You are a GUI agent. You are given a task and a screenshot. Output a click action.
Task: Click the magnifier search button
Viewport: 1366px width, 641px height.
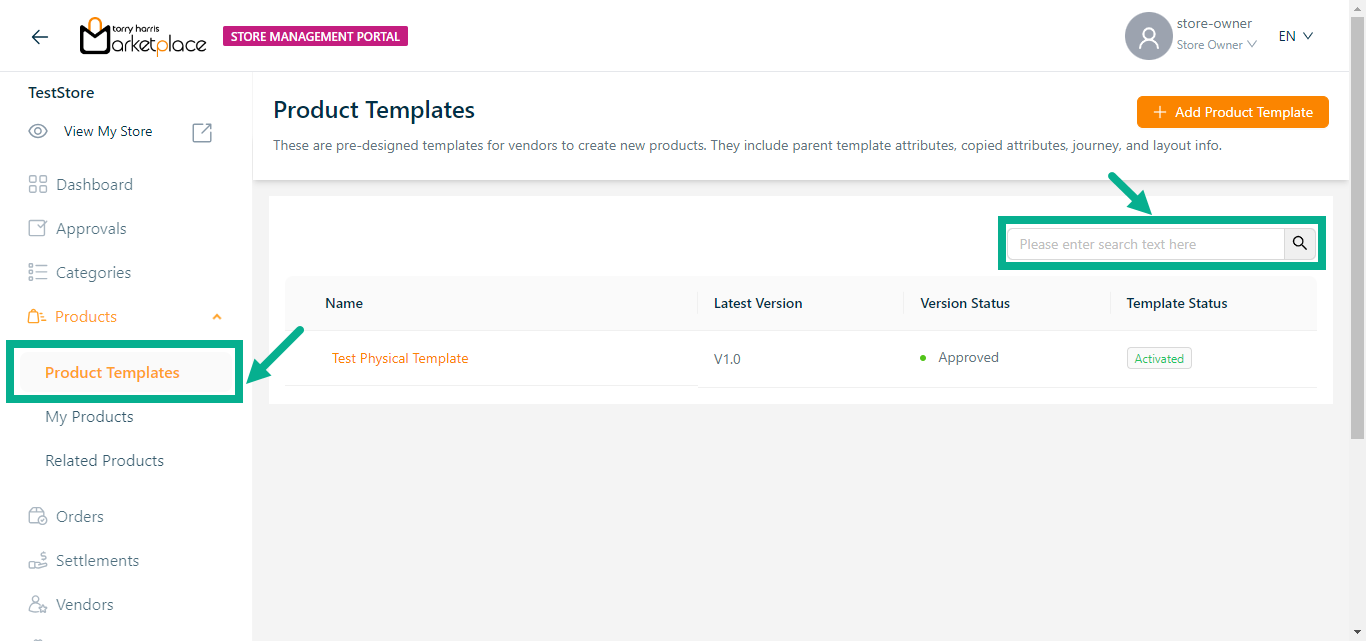pos(1300,244)
